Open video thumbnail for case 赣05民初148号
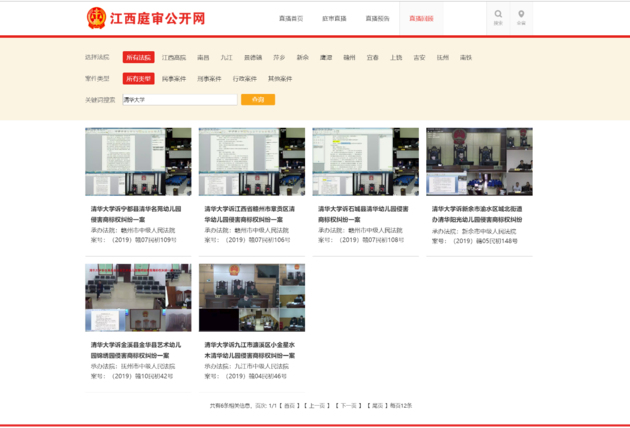Viewport: 630px width, 428px height. [x=479, y=162]
